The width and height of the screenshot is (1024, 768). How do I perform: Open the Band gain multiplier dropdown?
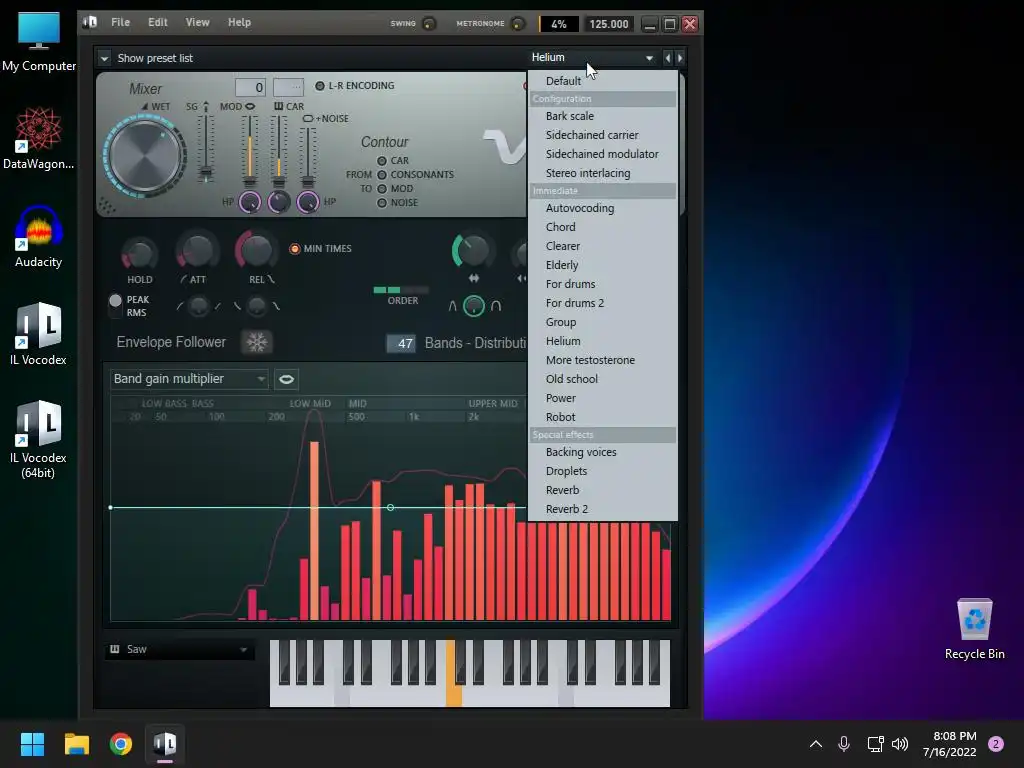pyautogui.click(x=189, y=379)
